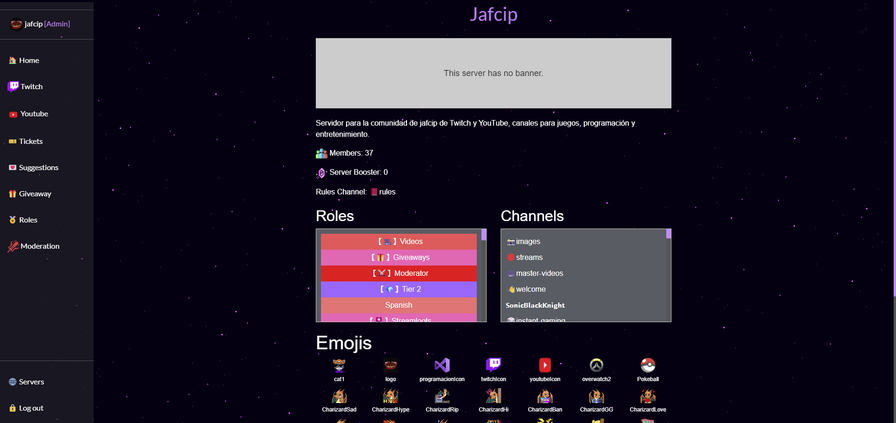This screenshot has height=423, width=896.
Task: Click the Roles list scrollbar
Action: point(483,275)
